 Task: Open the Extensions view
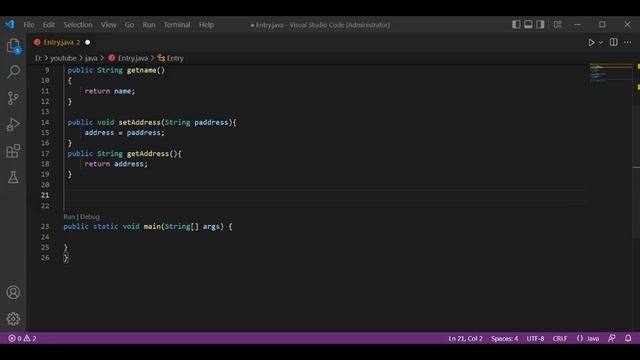13,151
